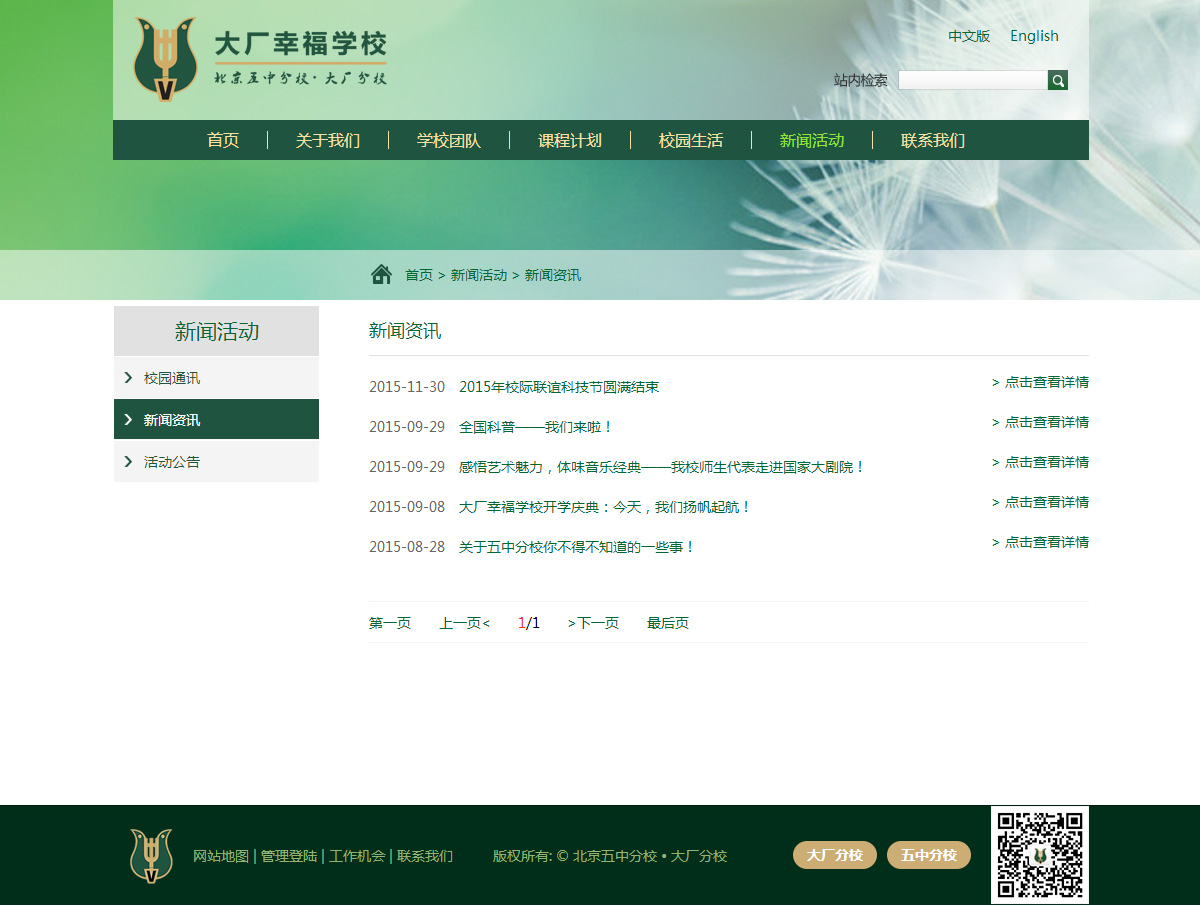1200x905 pixels.
Task: Click the arrow icon next to 新闻资讯
Action: pyautogui.click(x=128, y=419)
